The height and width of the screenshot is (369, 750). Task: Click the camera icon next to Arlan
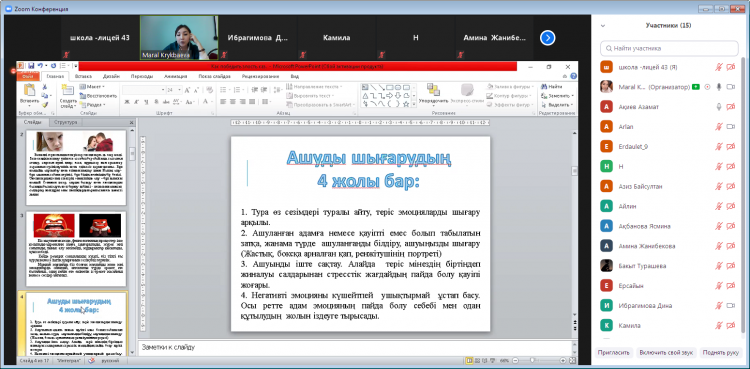(x=730, y=126)
